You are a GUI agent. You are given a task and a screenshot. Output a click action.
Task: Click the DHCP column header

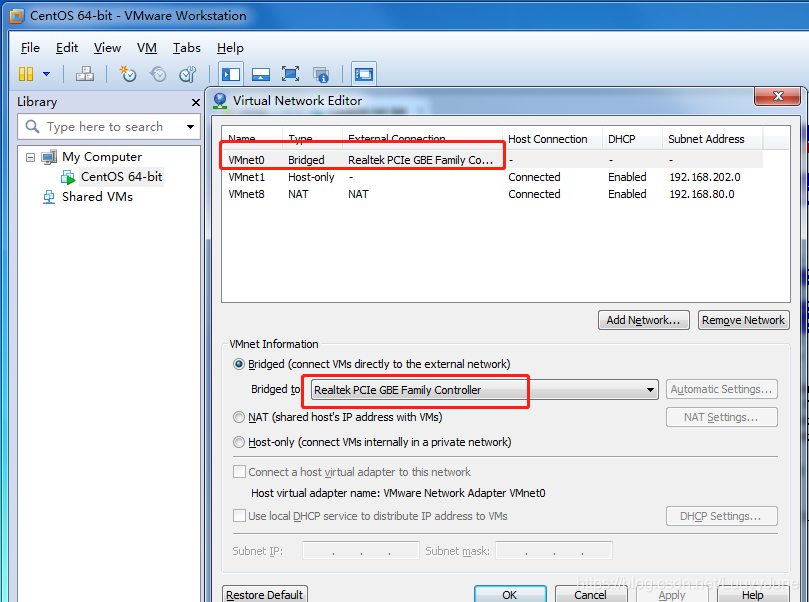point(632,139)
